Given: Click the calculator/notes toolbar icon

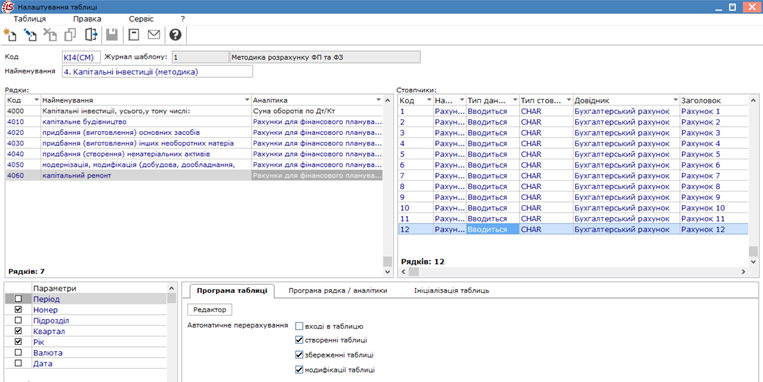Looking at the screenshot, I should (x=133, y=35).
